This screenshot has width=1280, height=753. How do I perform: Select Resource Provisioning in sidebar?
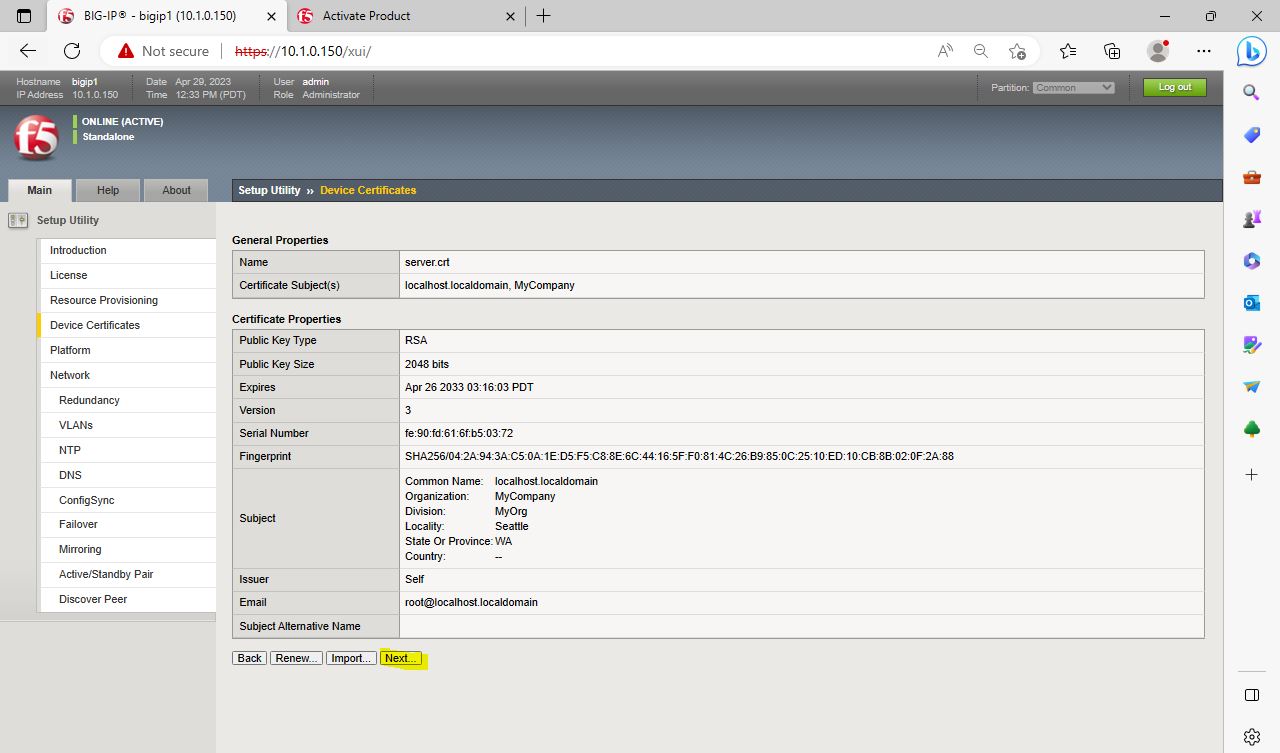[104, 300]
